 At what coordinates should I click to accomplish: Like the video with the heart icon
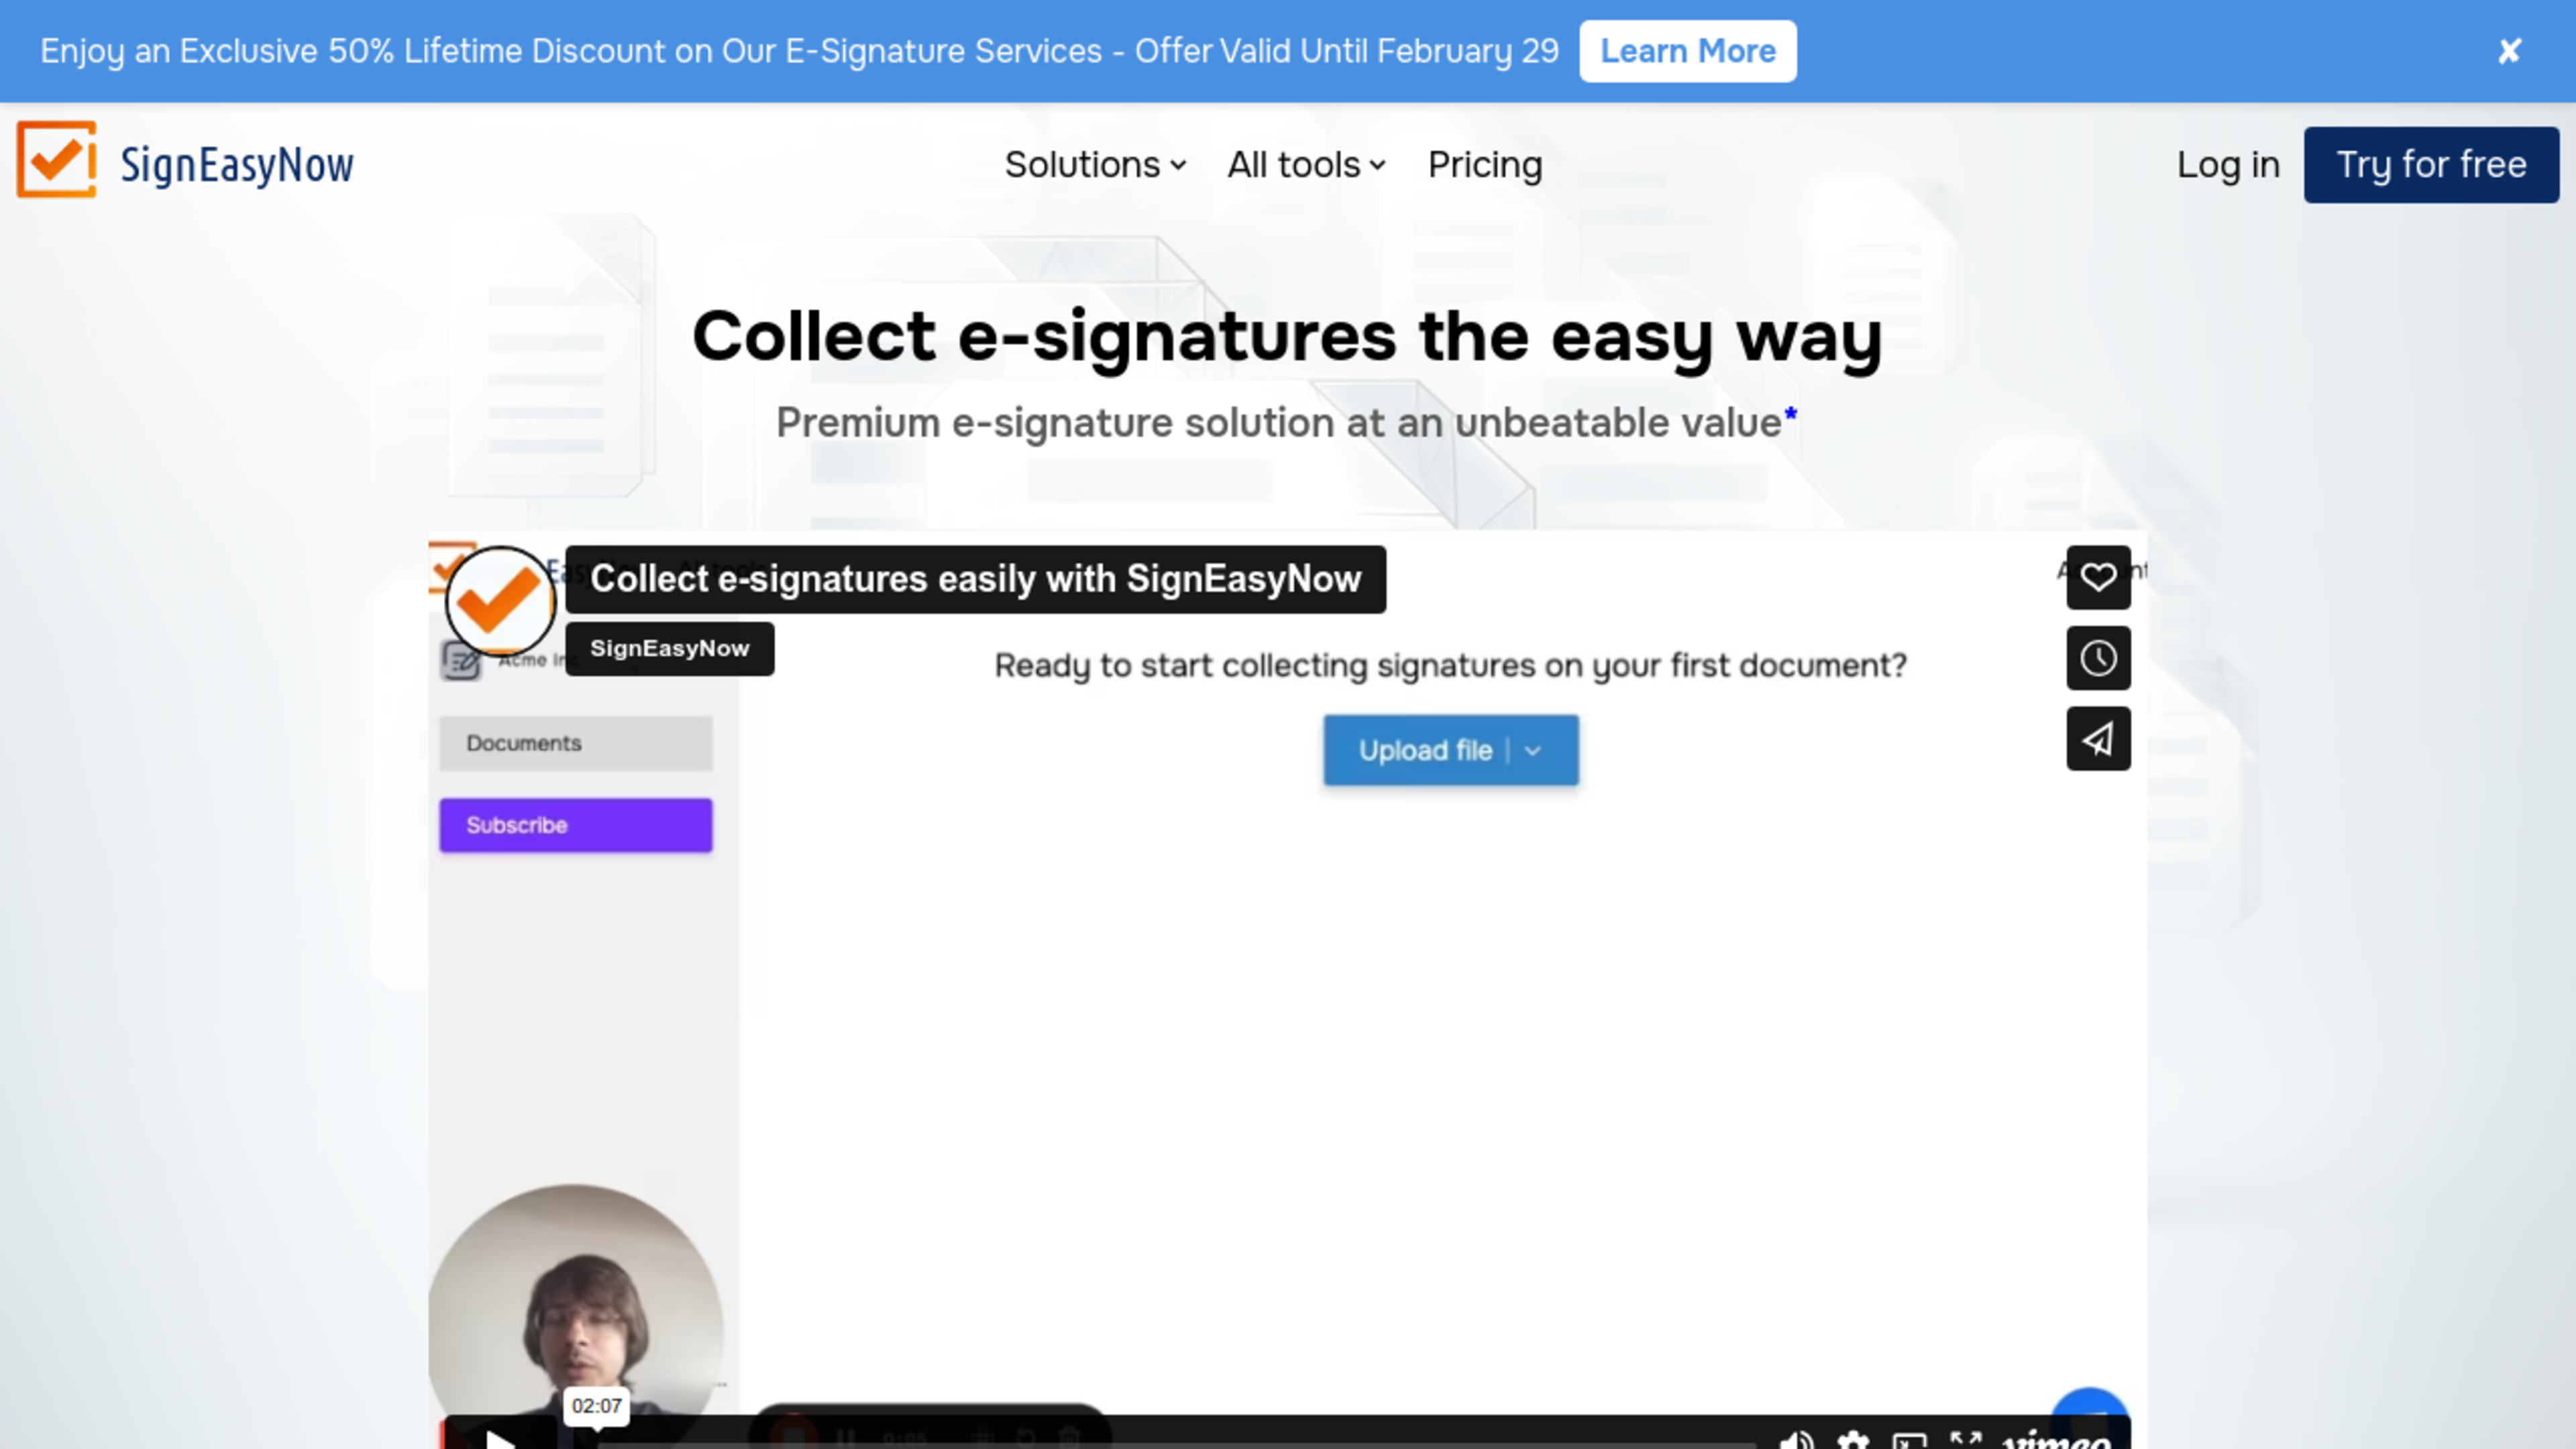(2098, 577)
